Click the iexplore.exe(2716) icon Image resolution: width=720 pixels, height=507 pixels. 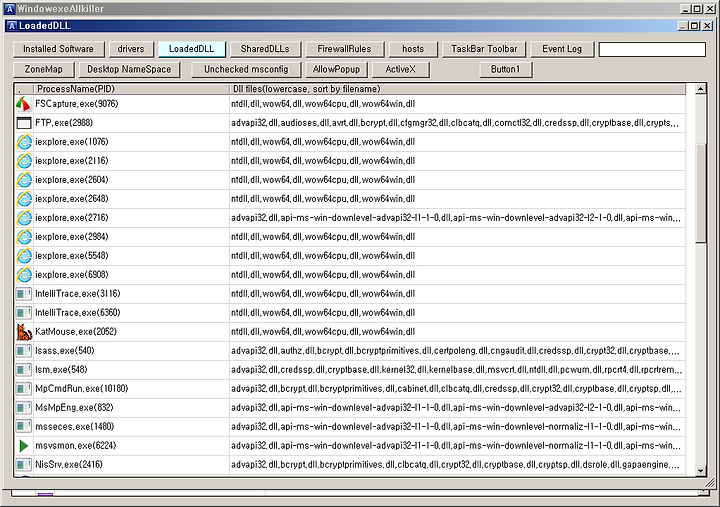[x=24, y=218]
